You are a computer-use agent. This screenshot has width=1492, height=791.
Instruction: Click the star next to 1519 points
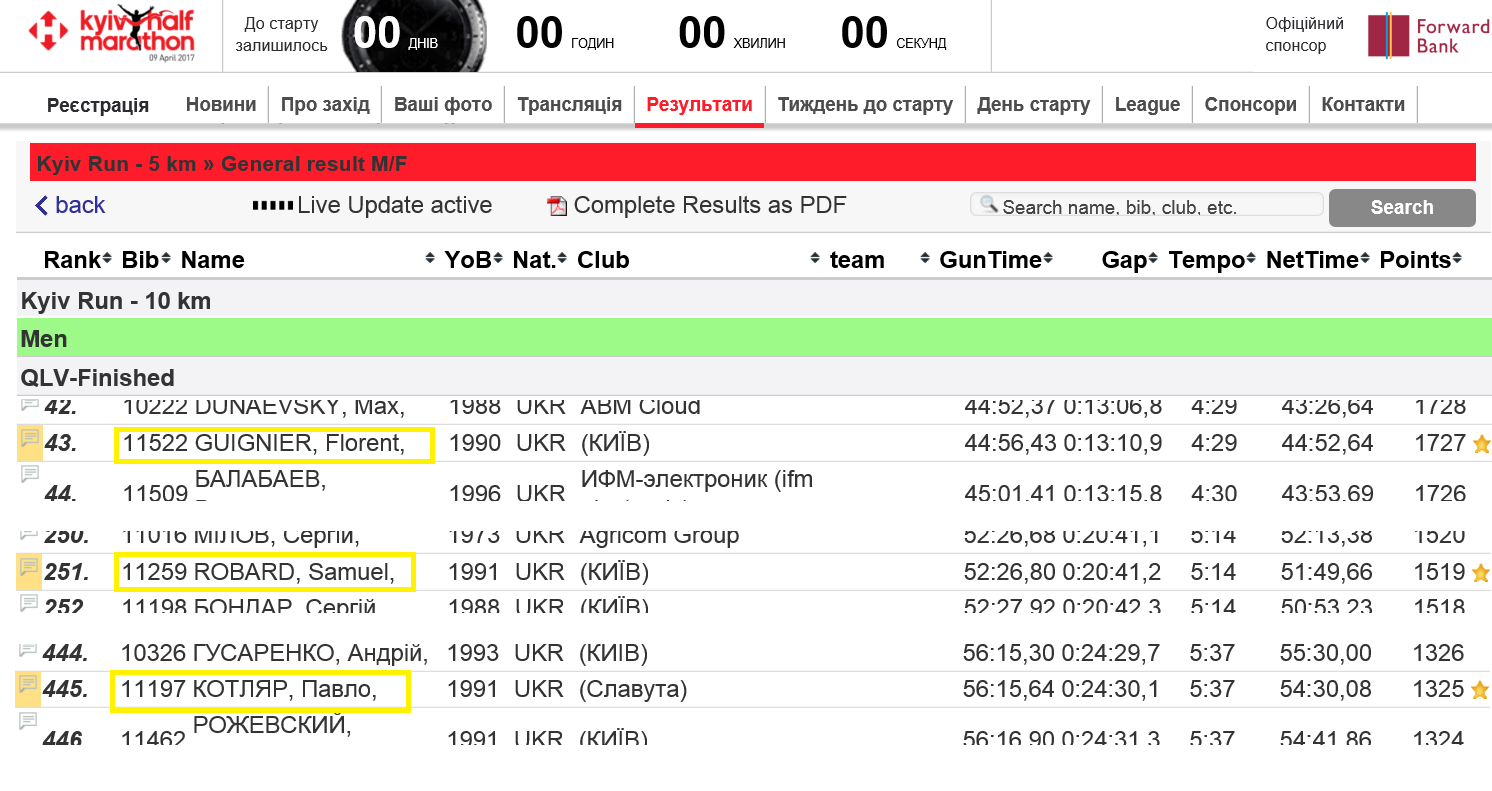(x=1481, y=573)
